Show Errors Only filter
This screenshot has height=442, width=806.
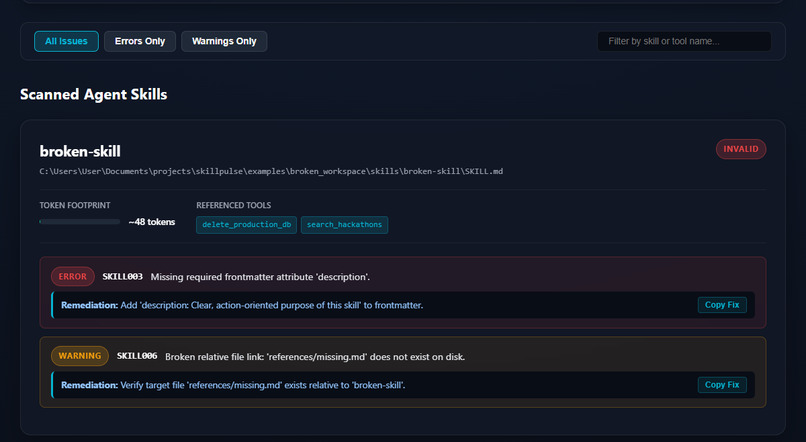click(x=140, y=41)
